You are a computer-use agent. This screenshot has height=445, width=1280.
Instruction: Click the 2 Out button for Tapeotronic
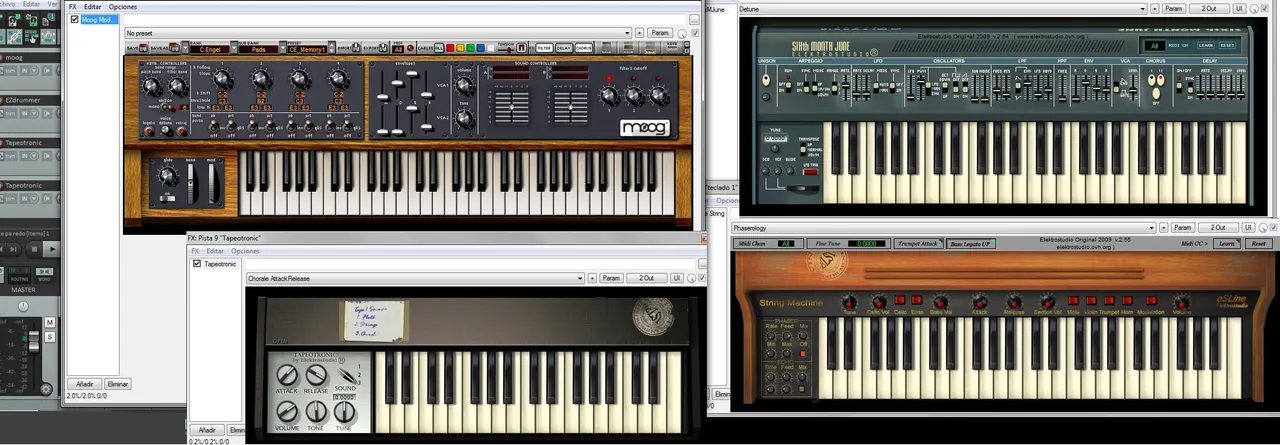tap(647, 278)
